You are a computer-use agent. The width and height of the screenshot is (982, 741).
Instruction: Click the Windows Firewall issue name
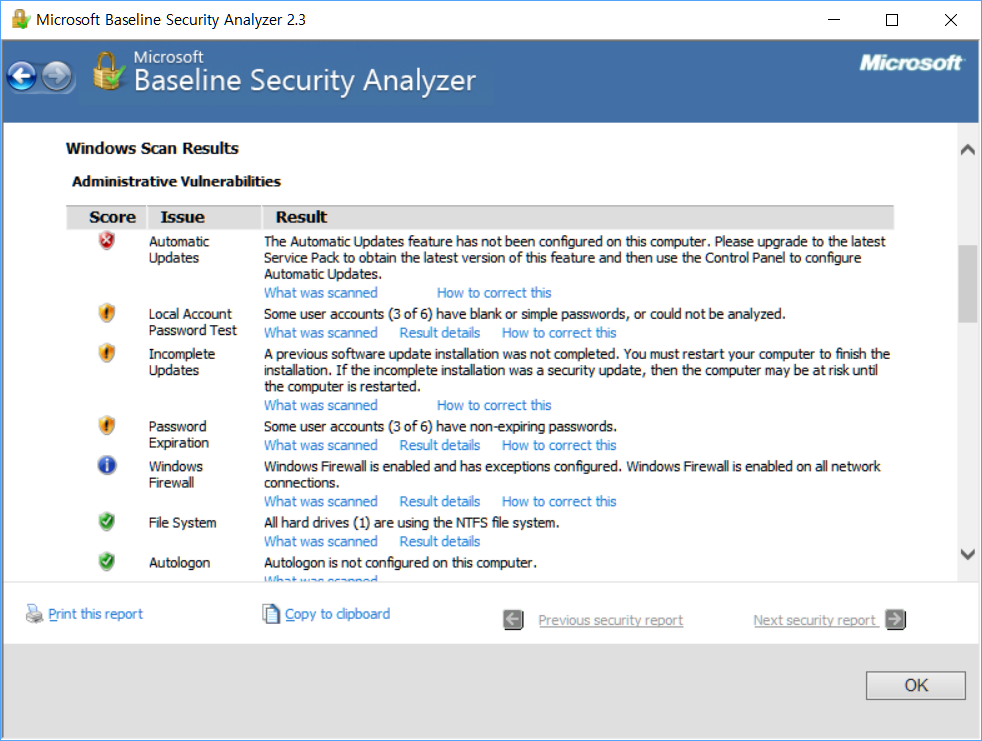coord(175,475)
